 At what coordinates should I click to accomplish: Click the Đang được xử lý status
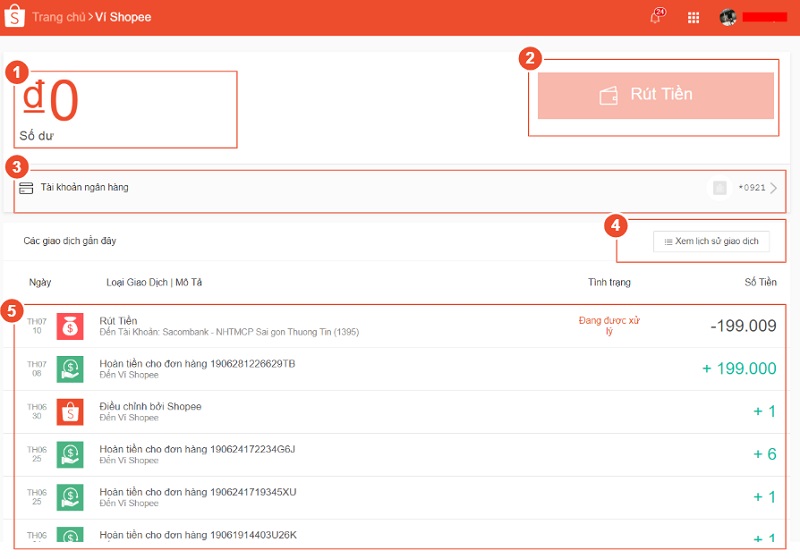[610, 326]
